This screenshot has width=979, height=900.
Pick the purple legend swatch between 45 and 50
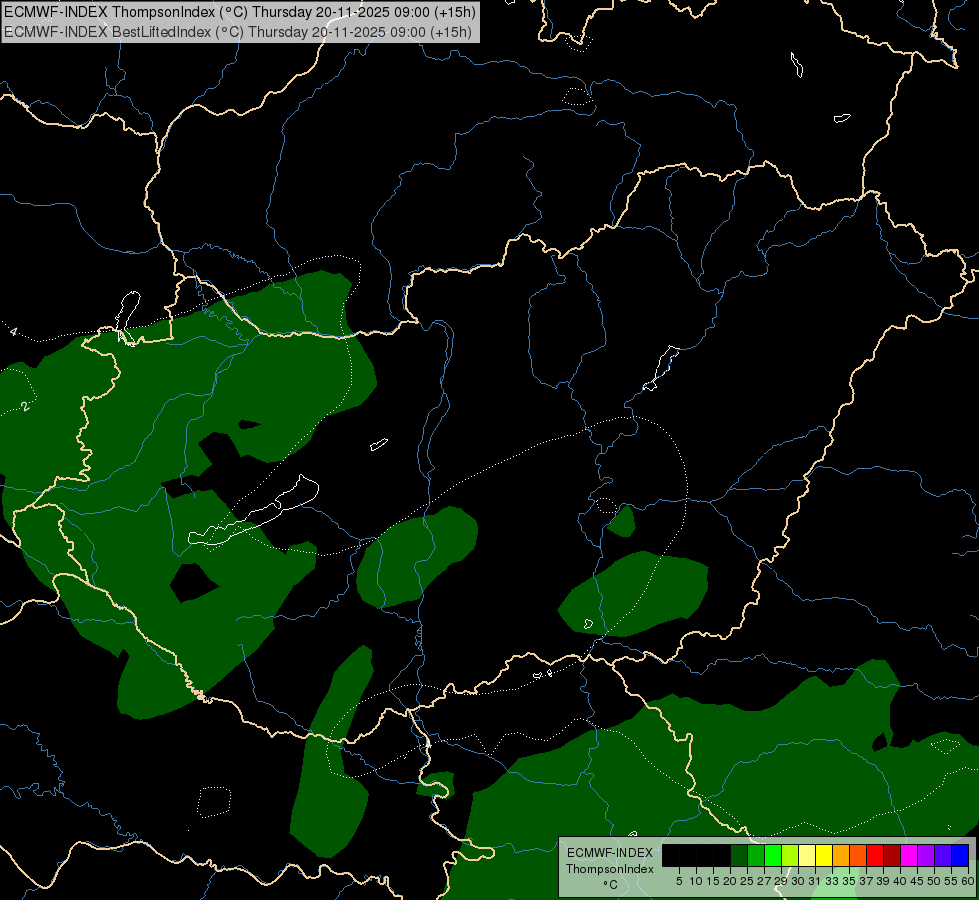click(x=926, y=855)
